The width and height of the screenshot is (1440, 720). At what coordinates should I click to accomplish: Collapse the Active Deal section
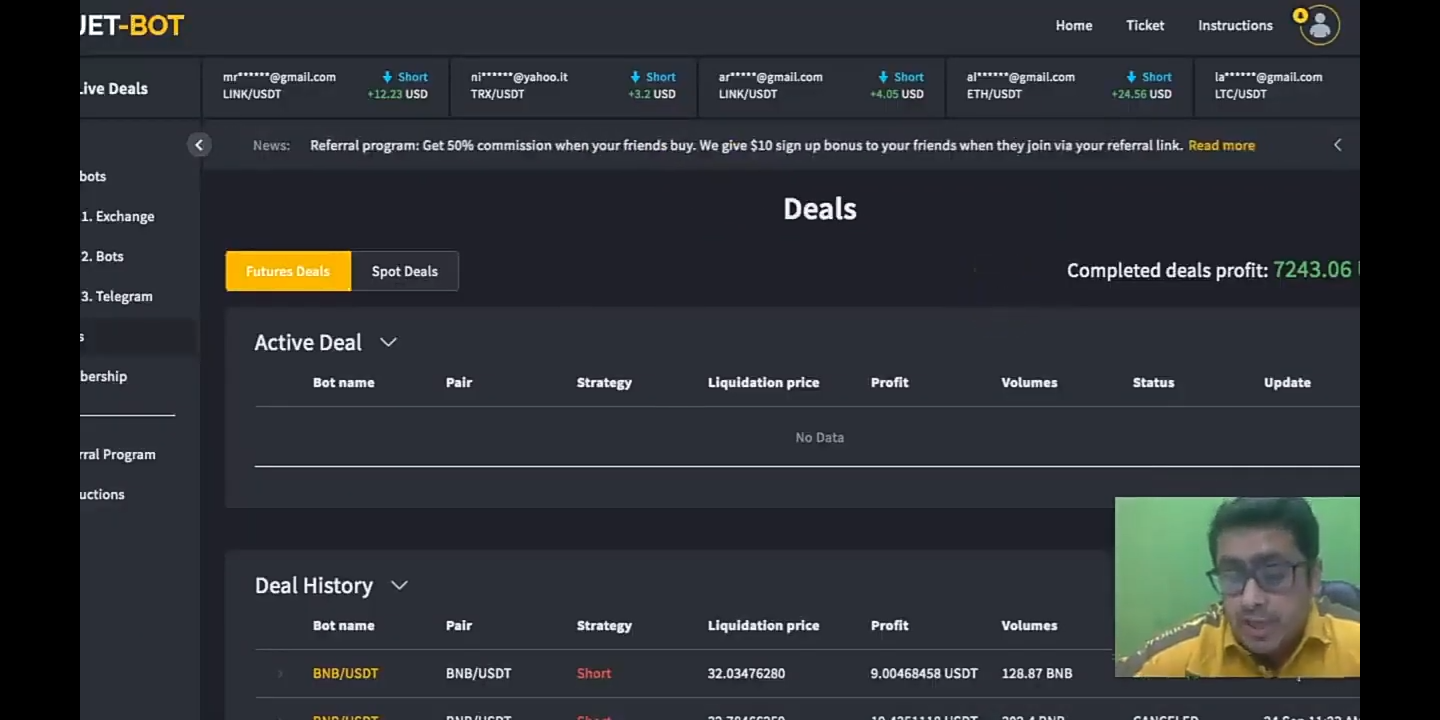[388, 342]
